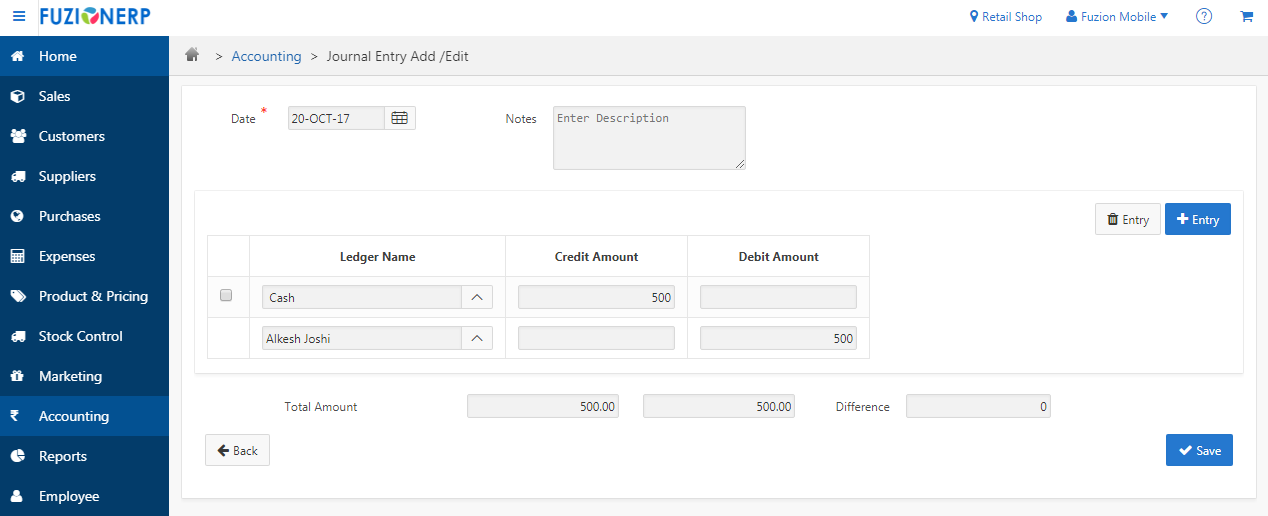Open Stock Control from the sidebar

(x=80, y=336)
